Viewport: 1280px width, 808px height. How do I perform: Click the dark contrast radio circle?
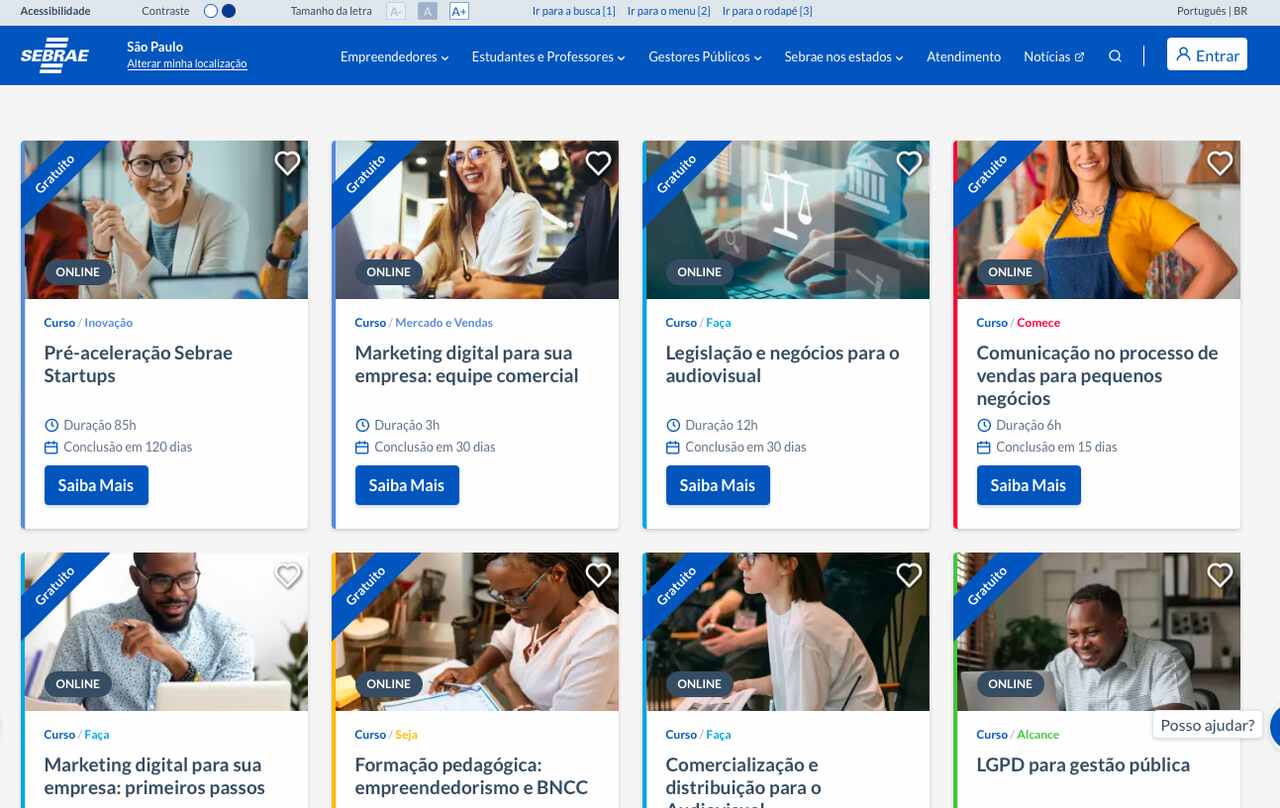(x=228, y=11)
